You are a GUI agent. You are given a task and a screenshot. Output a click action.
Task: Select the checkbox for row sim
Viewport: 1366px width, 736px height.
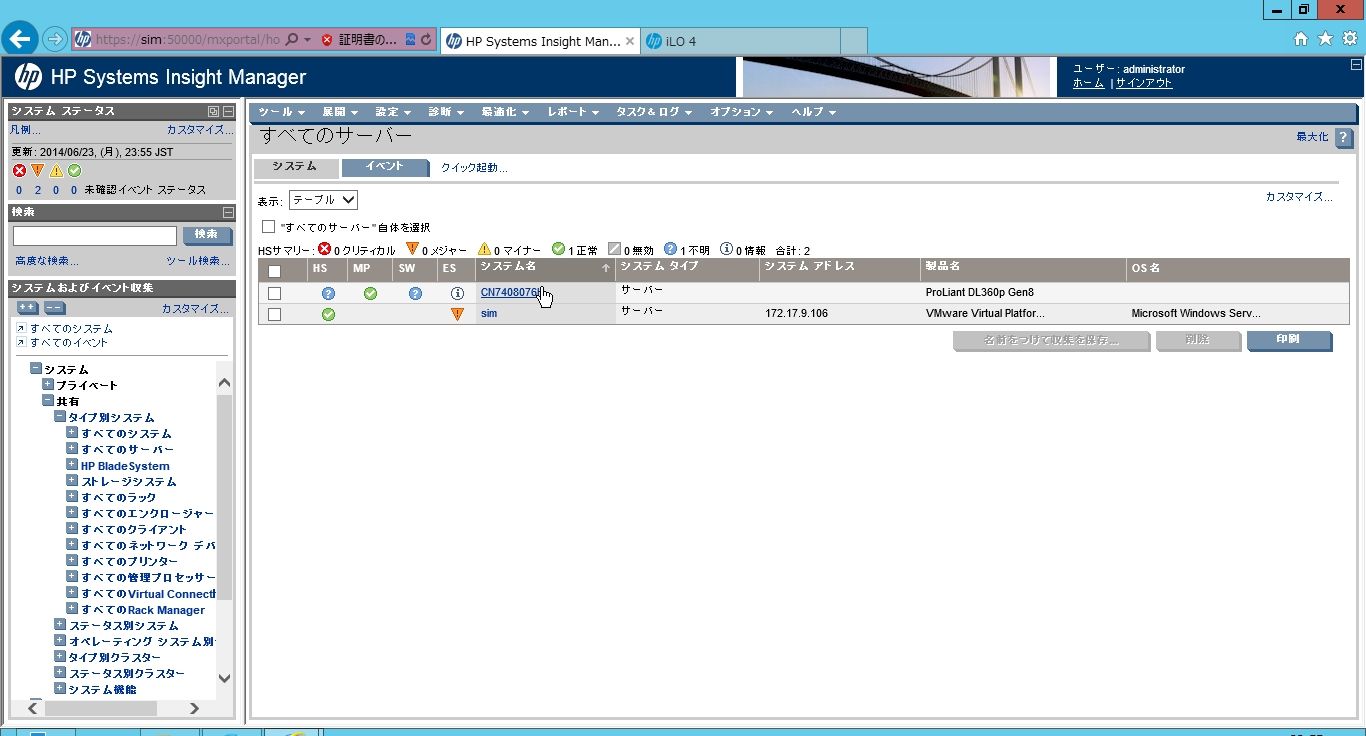(x=274, y=314)
